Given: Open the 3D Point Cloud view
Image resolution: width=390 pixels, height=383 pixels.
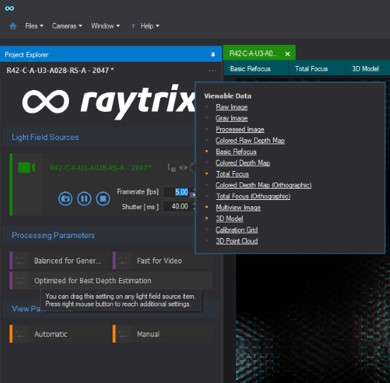Looking at the screenshot, I should 237,241.
